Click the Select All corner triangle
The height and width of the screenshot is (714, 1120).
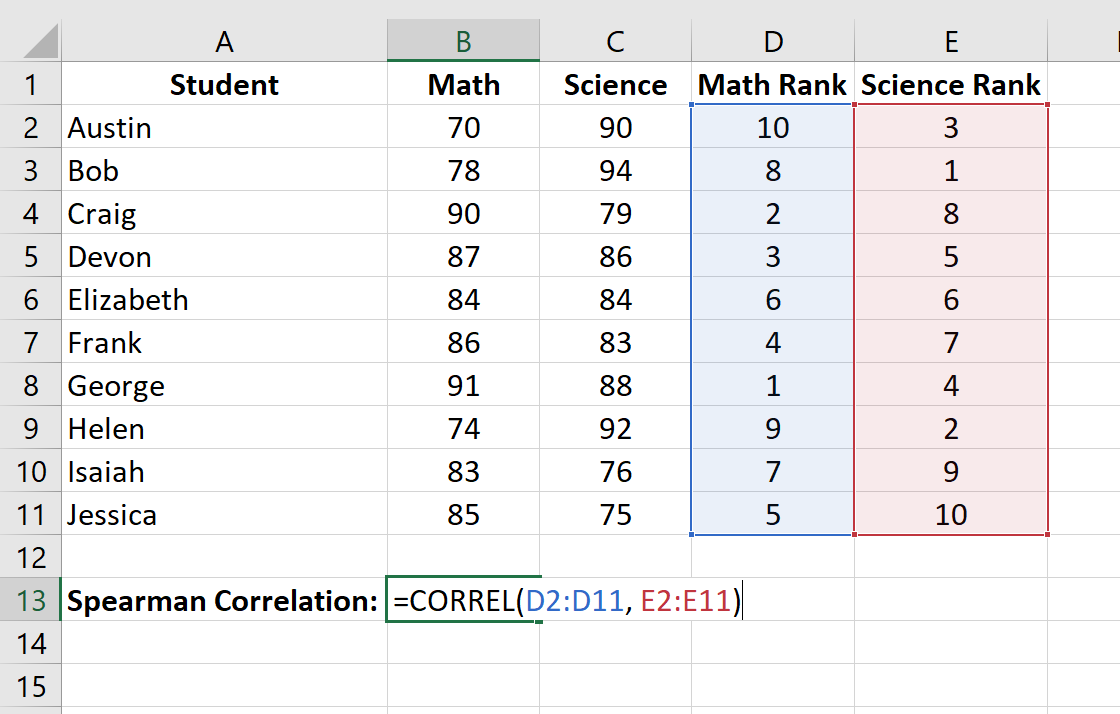coord(41,41)
